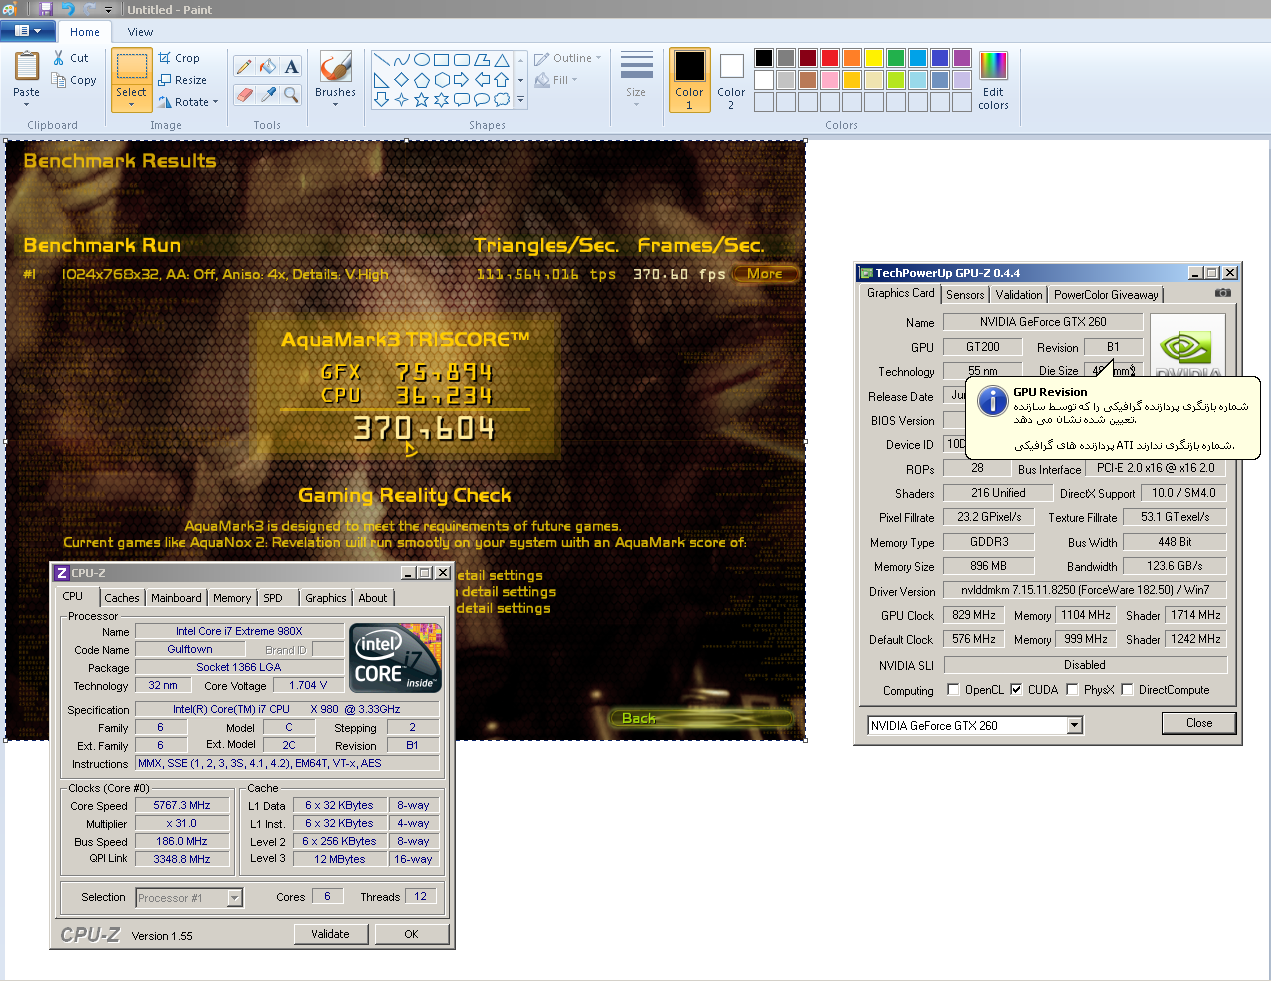Click the Close button in GPU-Z
1271x981 pixels.
pos(1199,723)
